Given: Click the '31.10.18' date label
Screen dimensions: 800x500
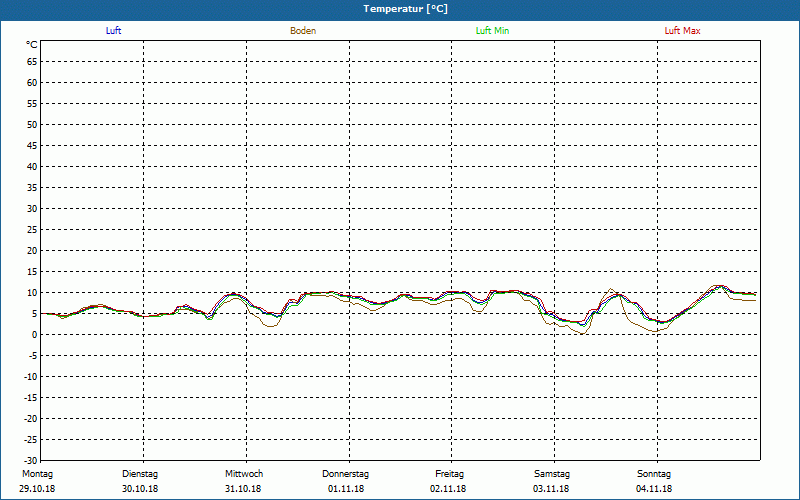Looking at the screenshot, I should (243, 489).
